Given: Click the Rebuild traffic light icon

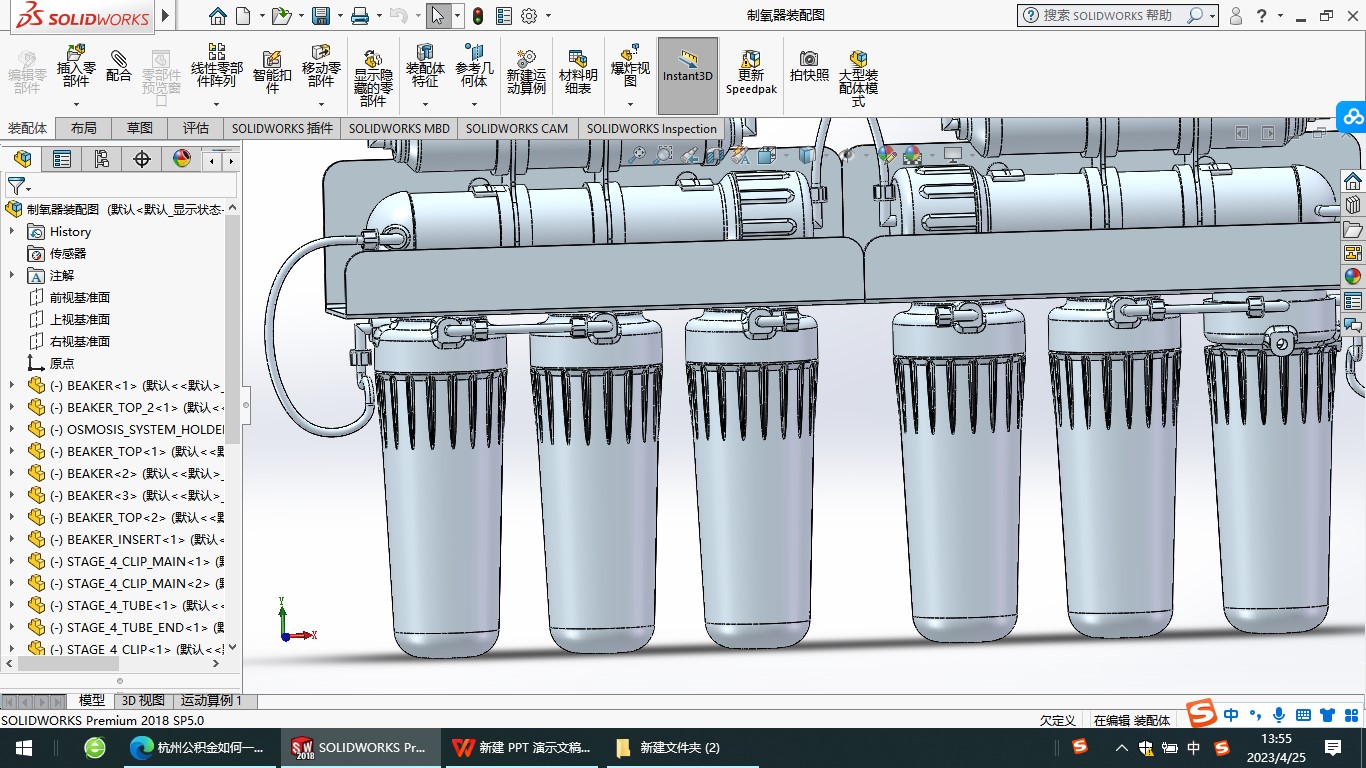Looking at the screenshot, I should pos(478,16).
